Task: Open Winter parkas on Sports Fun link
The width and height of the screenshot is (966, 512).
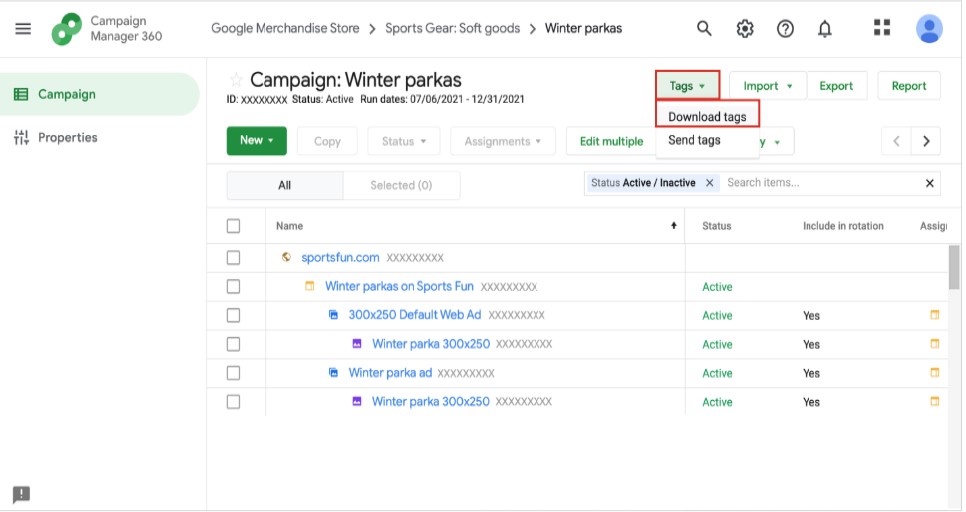Action: tap(399, 286)
